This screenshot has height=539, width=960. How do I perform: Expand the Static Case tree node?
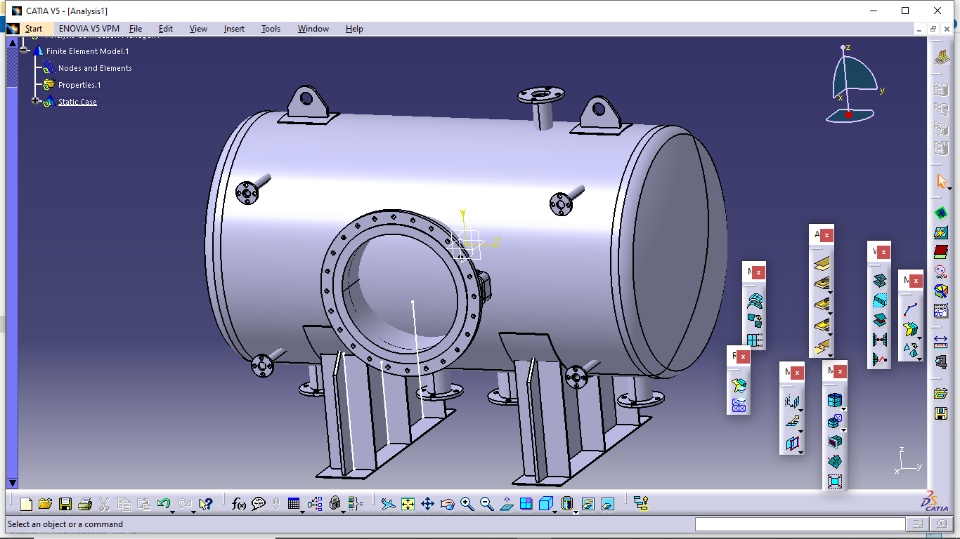[x=36, y=101]
